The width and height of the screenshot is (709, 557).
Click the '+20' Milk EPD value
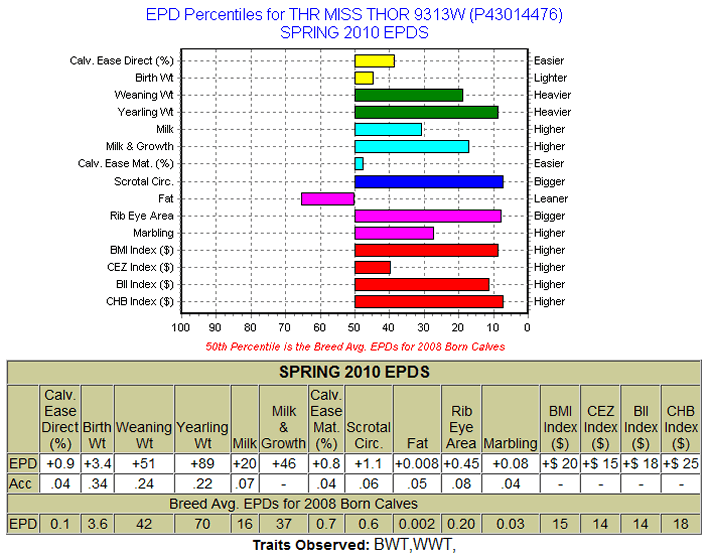click(245, 464)
